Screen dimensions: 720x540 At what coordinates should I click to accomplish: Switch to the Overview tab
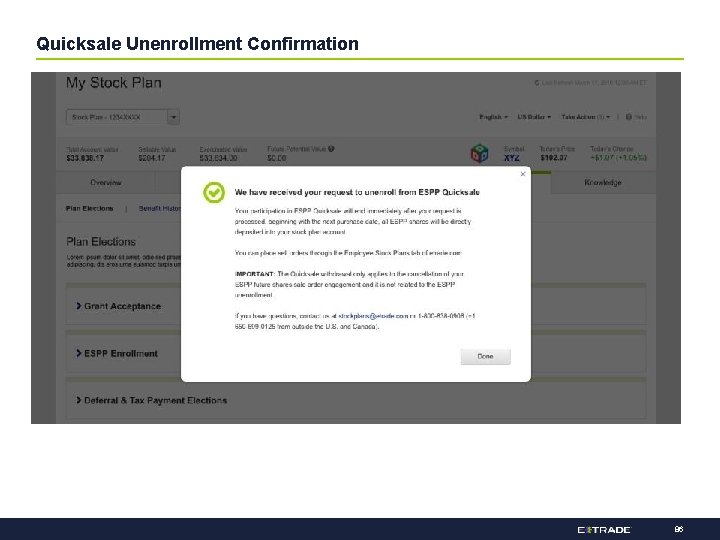click(x=106, y=183)
